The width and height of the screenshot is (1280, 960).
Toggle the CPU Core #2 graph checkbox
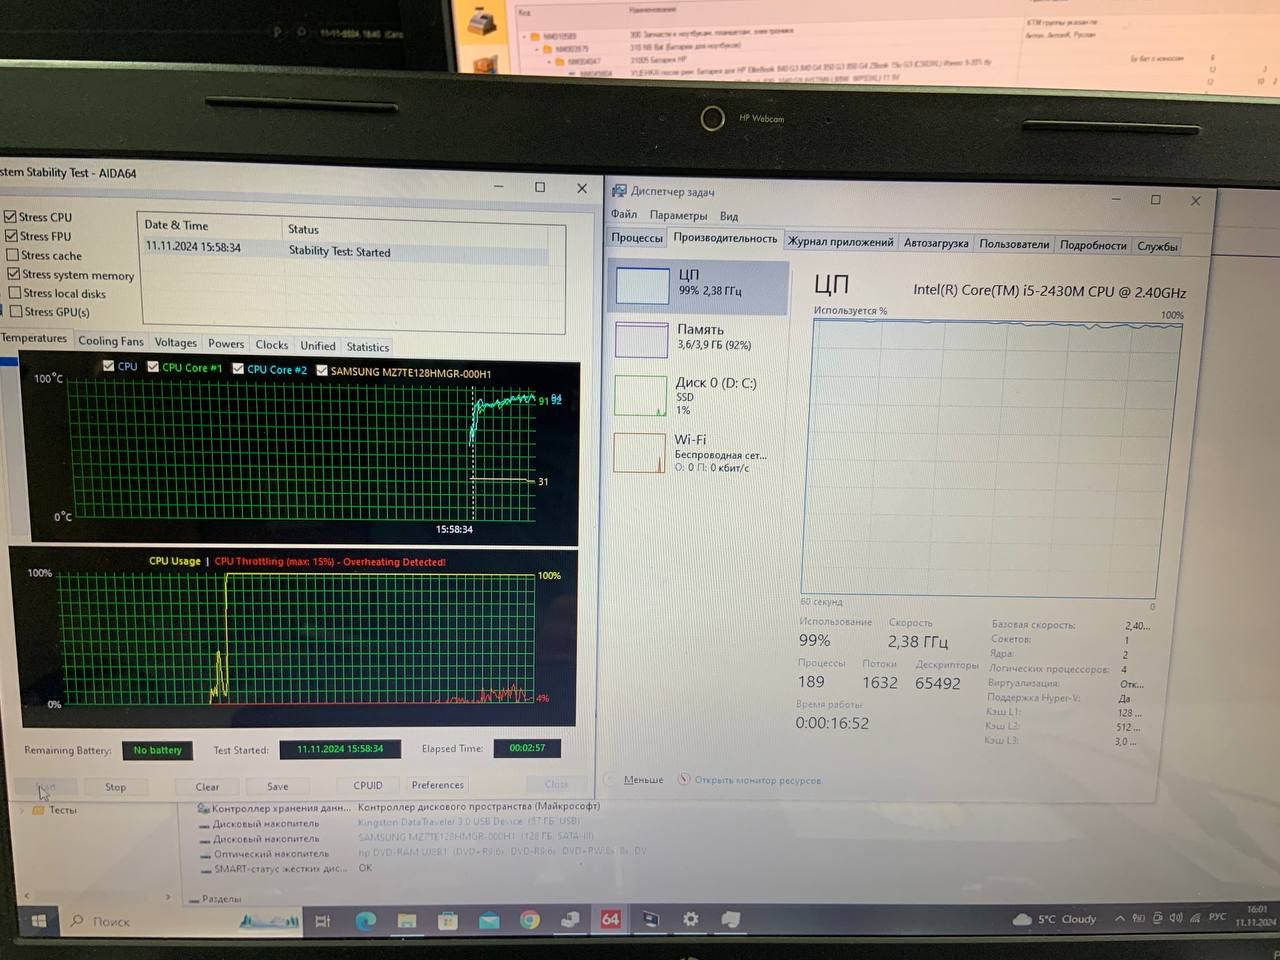point(238,368)
